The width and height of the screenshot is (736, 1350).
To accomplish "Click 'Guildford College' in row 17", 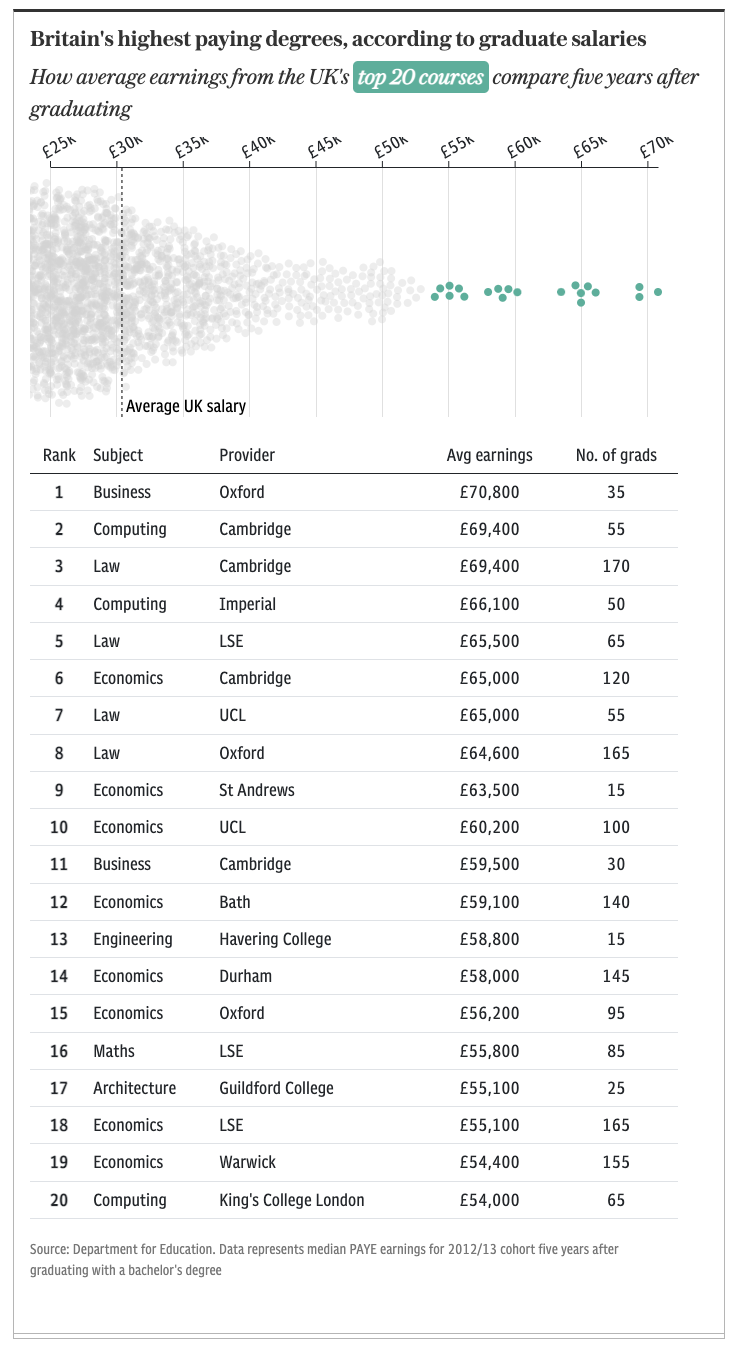I will [276, 1088].
